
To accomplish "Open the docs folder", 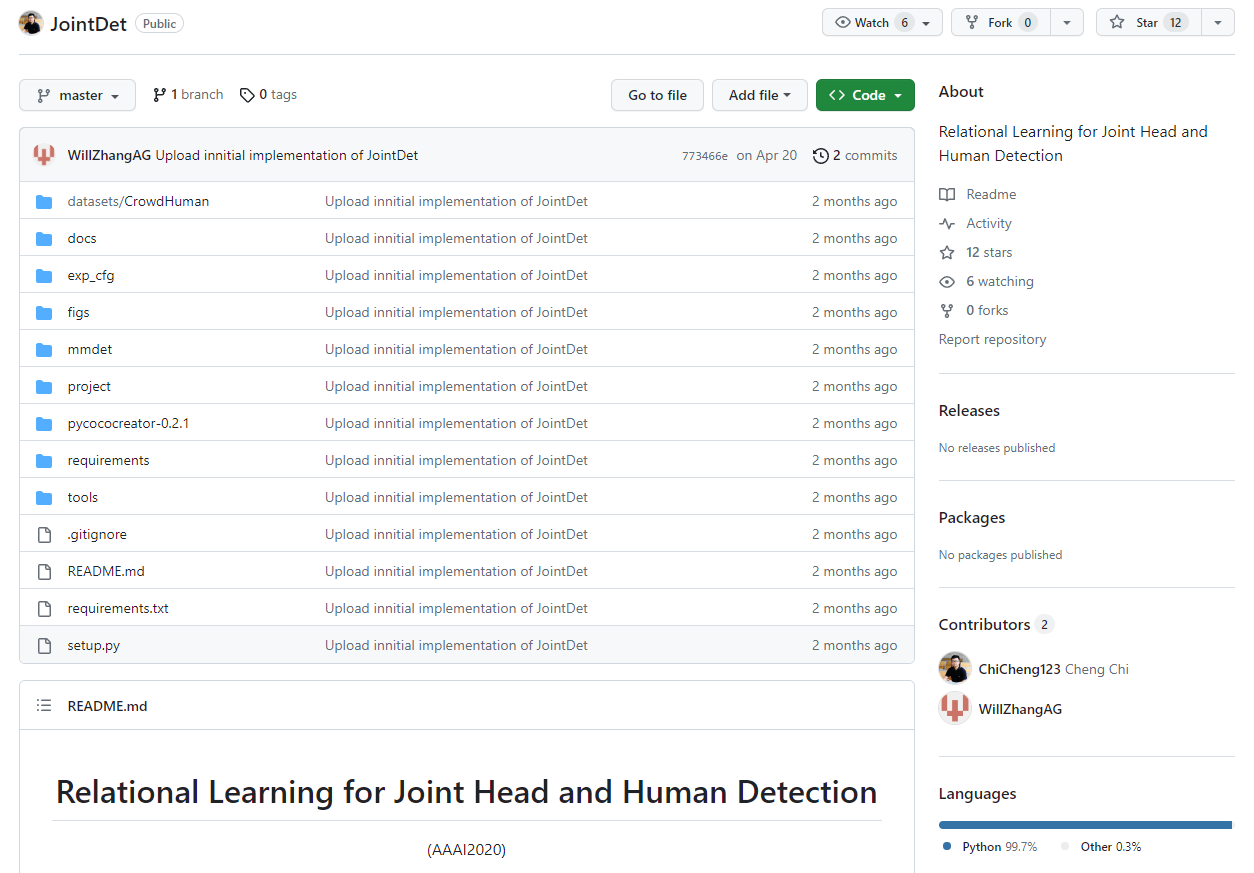I will pyautogui.click(x=82, y=238).
